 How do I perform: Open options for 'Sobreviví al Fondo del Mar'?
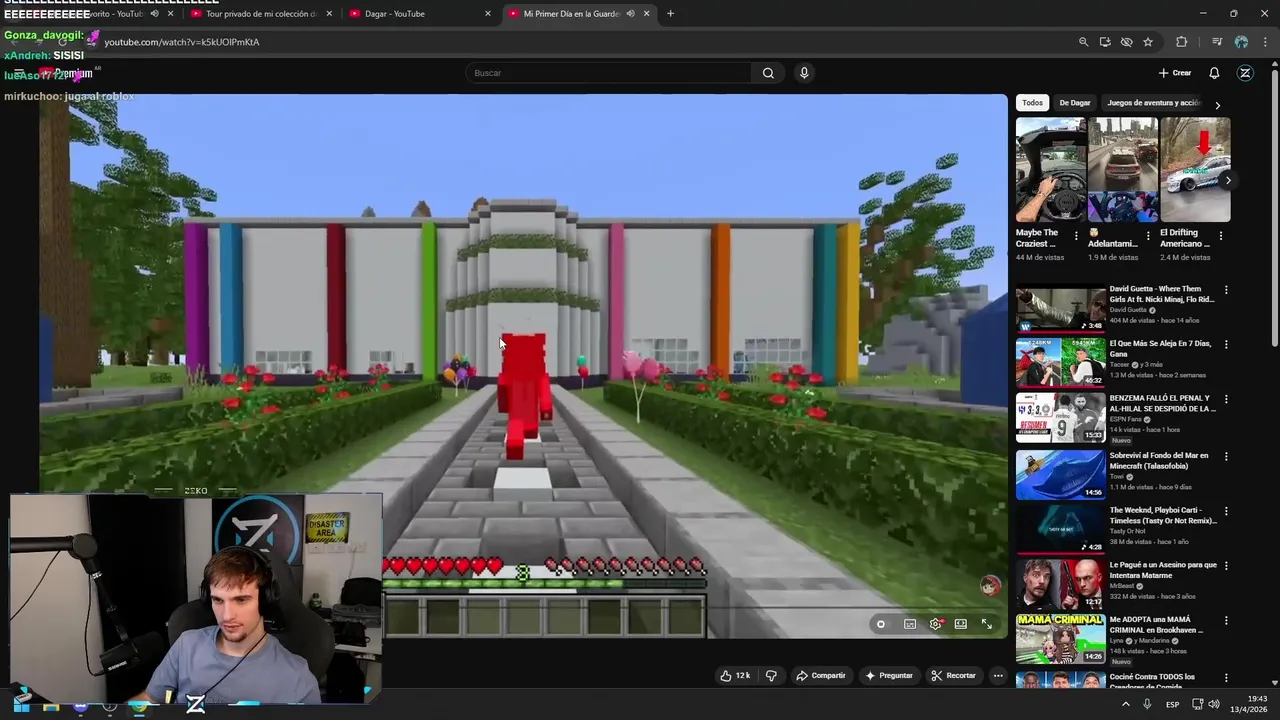1226,456
